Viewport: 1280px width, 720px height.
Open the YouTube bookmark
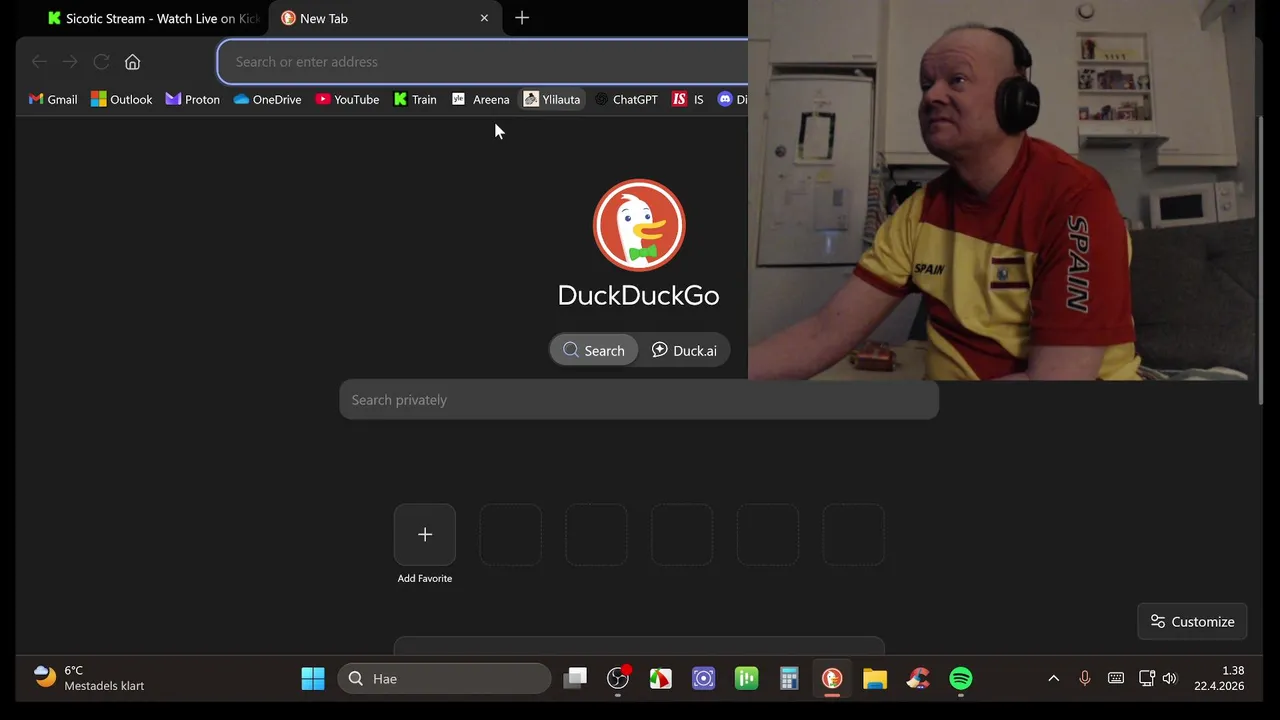(347, 99)
